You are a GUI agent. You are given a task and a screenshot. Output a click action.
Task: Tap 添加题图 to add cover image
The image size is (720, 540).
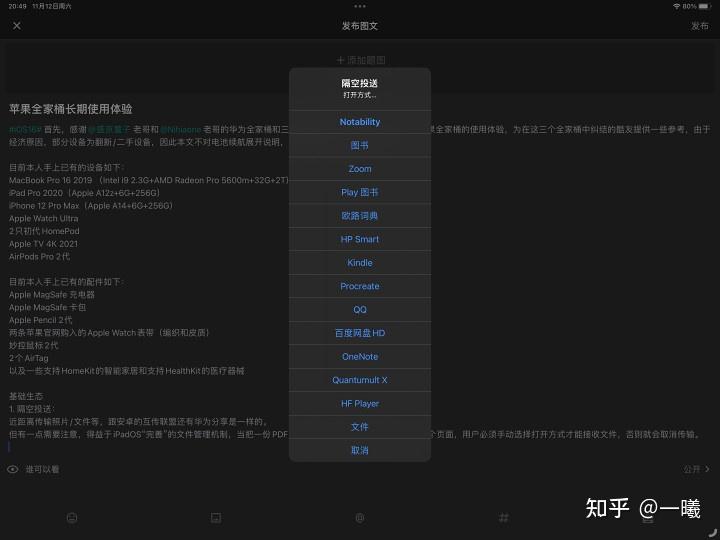[x=361, y=60]
